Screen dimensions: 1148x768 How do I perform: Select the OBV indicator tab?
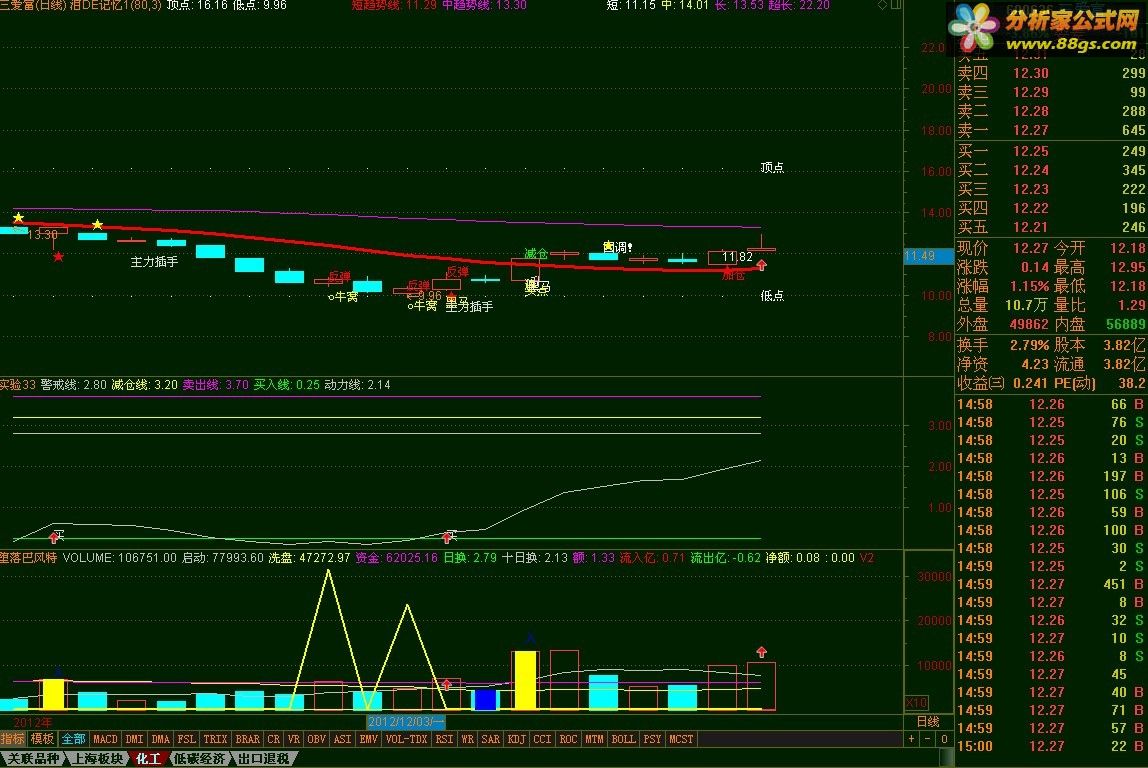tap(316, 739)
